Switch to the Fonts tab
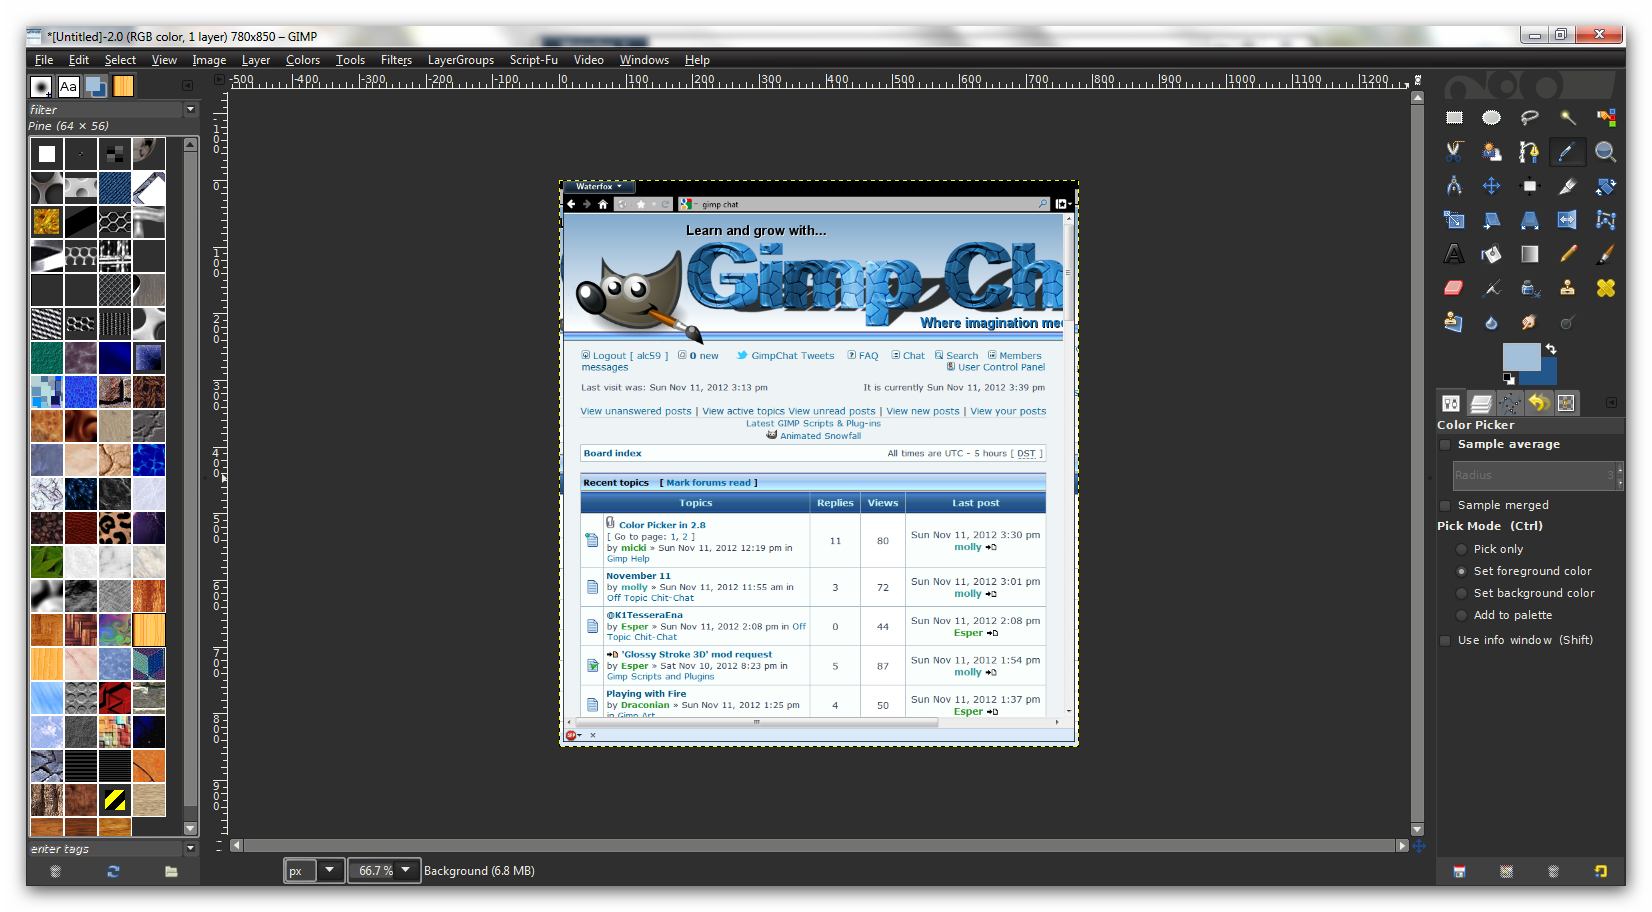 (x=68, y=87)
